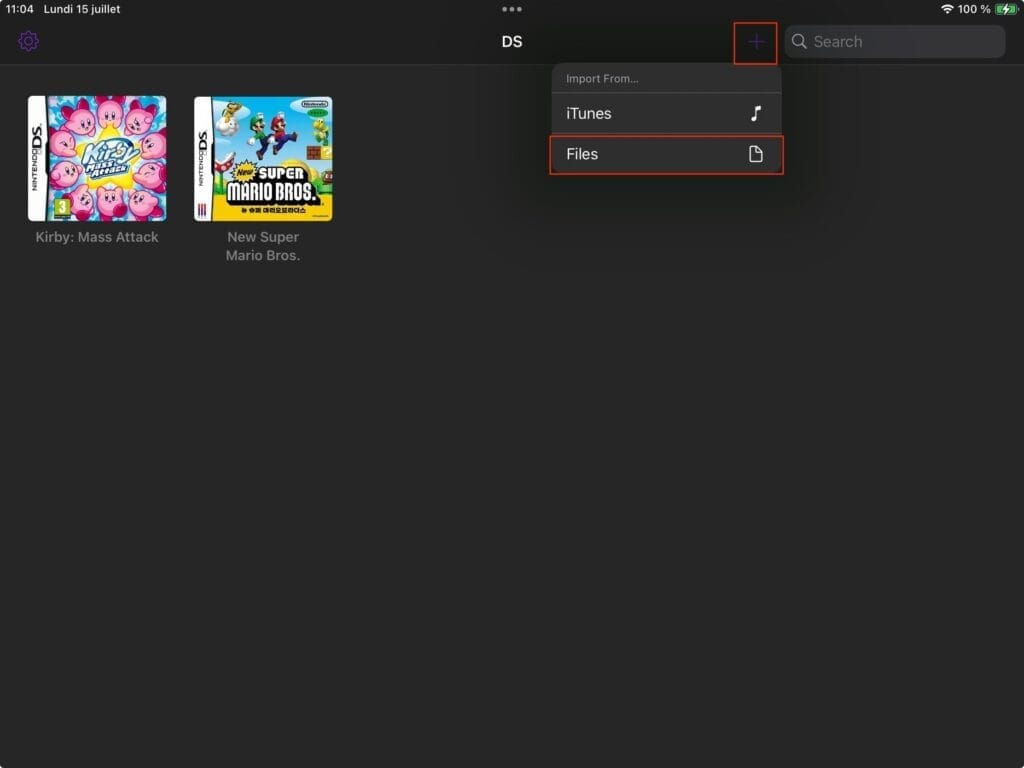Tap the 11:04 clock in status bar

pos(20,9)
